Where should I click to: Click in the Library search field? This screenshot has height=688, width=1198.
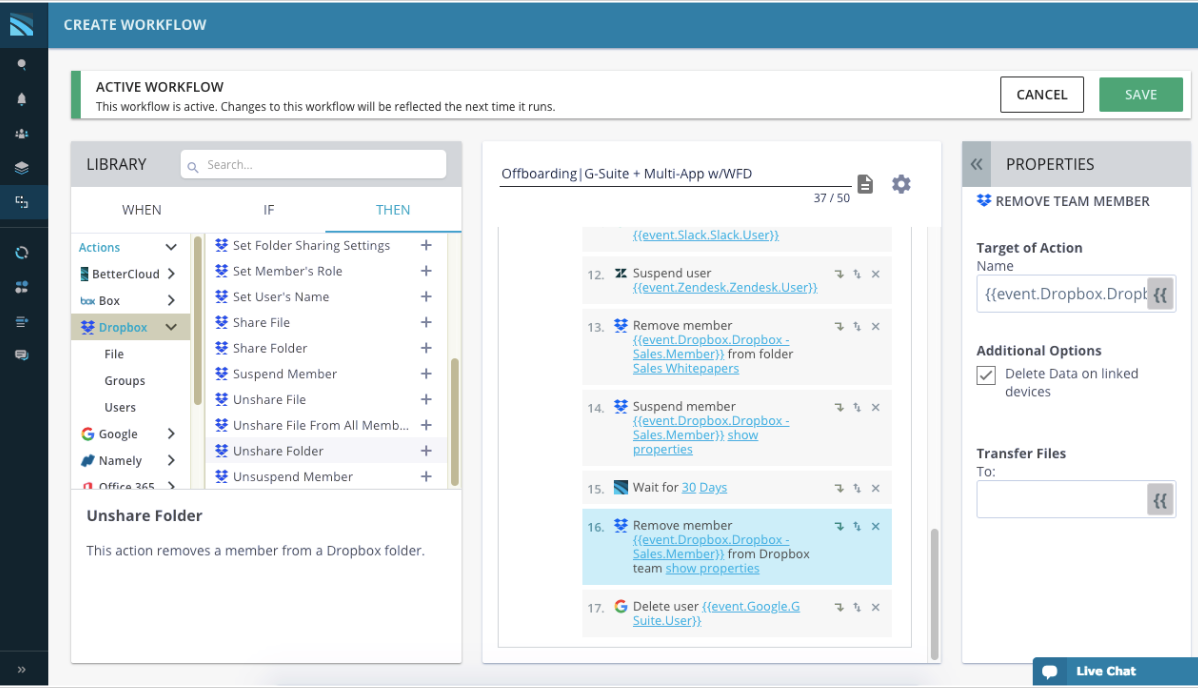click(x=313, y=164)
